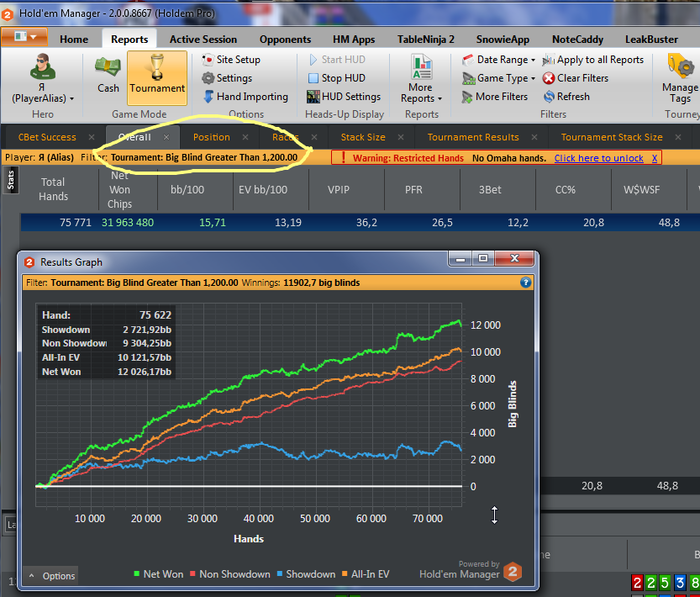Expand the graph Options panel
700x597 pixels.
[x=52, y=576]
